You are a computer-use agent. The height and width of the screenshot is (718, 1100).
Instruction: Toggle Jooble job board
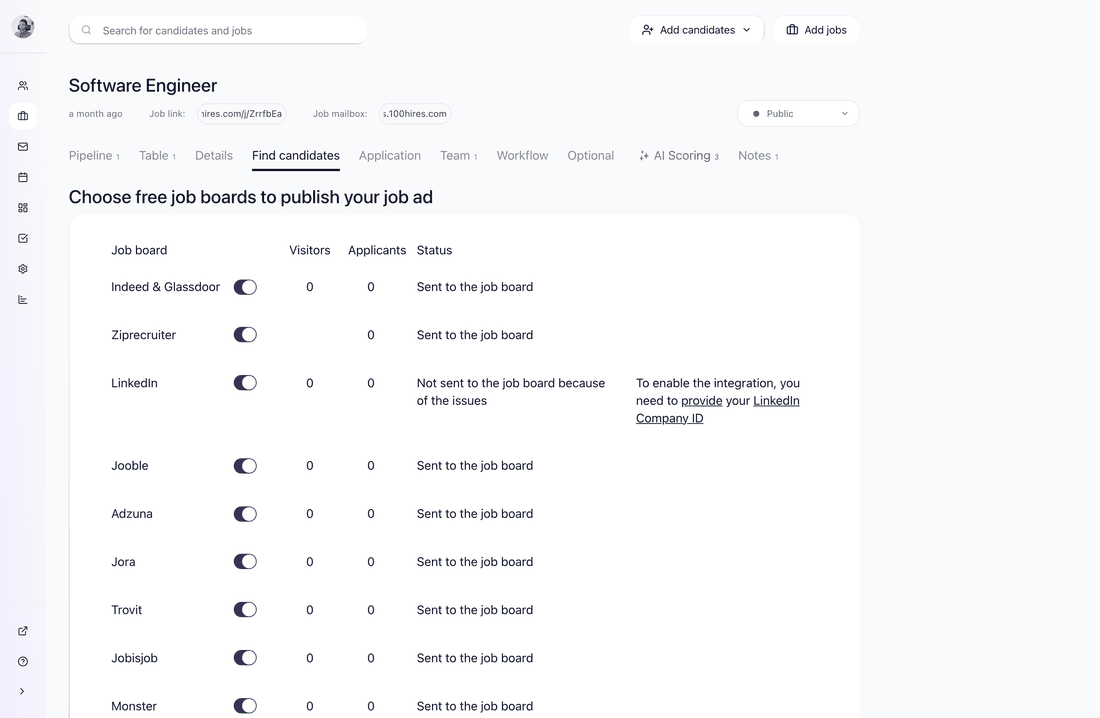246,466
